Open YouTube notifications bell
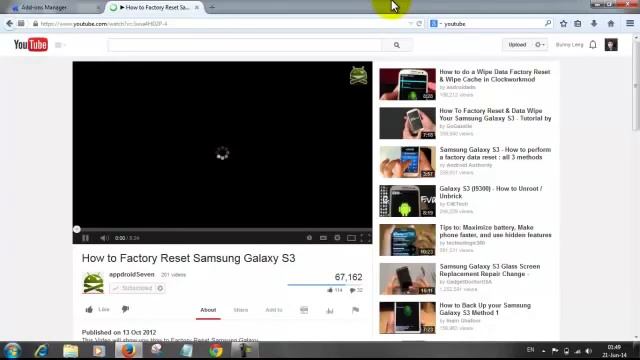Screen dimensions: 640x360 click(593, 45)
